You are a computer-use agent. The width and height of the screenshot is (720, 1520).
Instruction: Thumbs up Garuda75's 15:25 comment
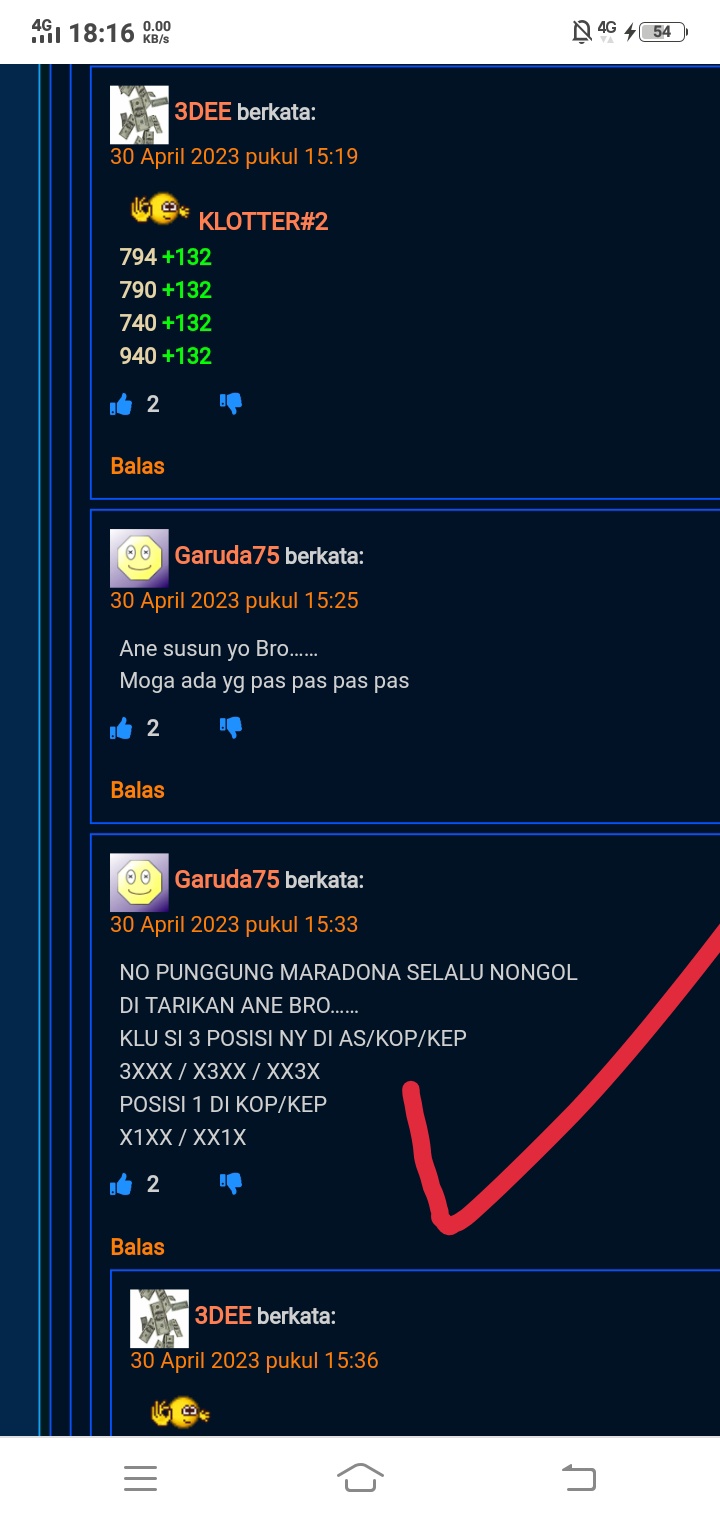pos(121,728)
